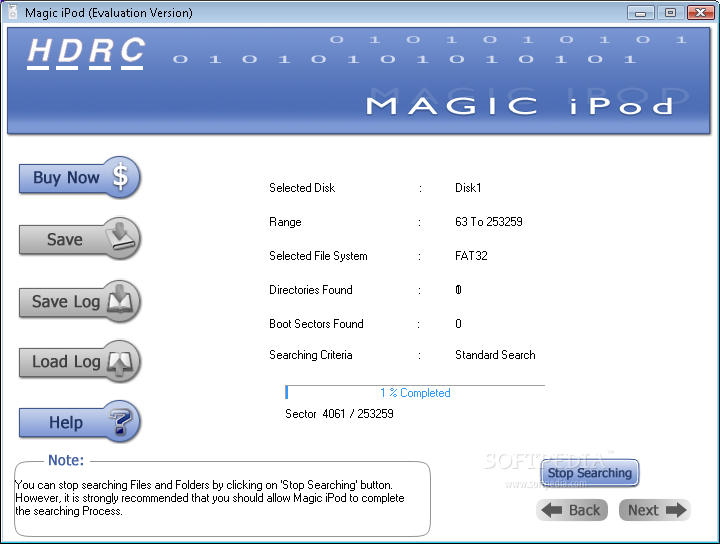Click the Magic iPod title bar icon

(13, 12)
